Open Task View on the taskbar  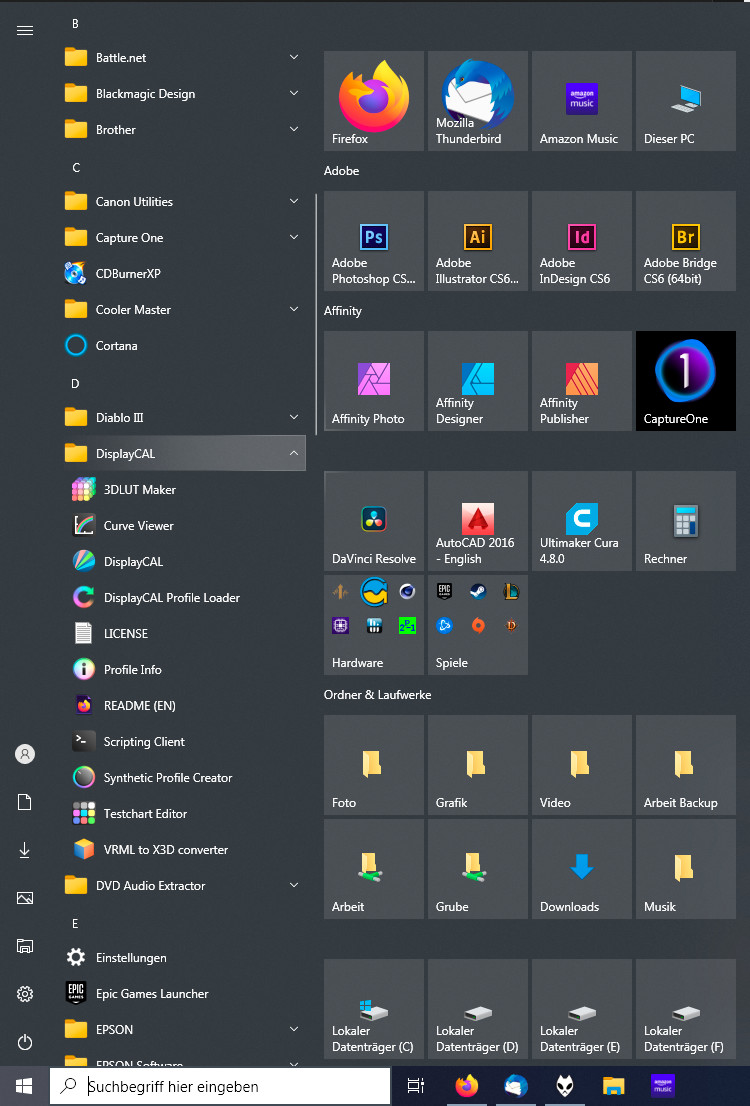pos(416,1086)
